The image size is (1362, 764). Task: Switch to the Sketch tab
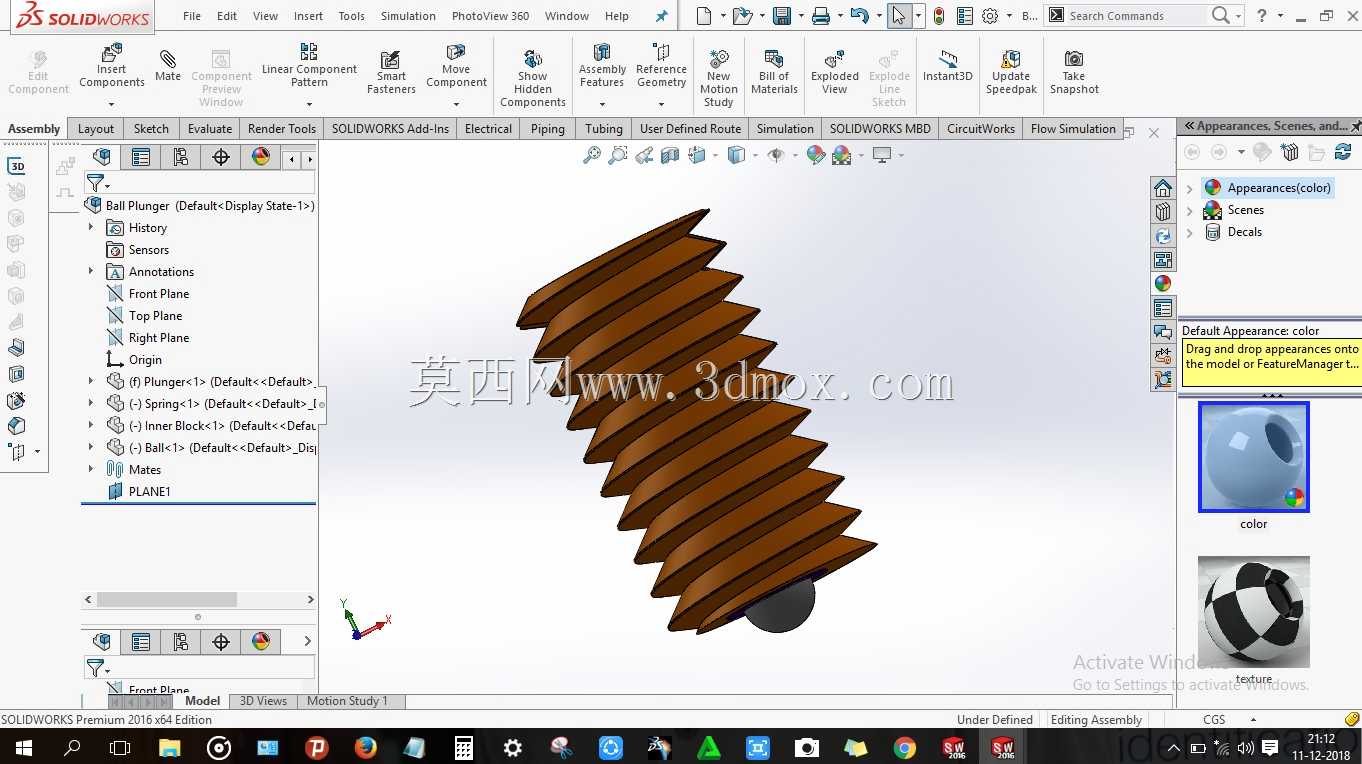coord(151,129)
